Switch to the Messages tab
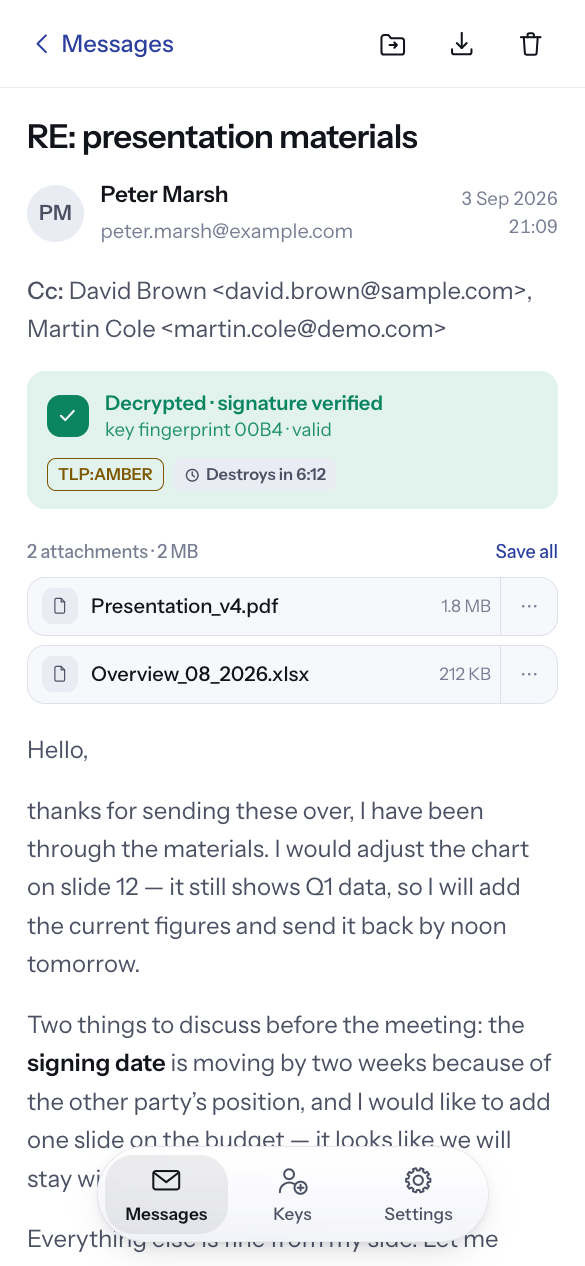 166,1195
